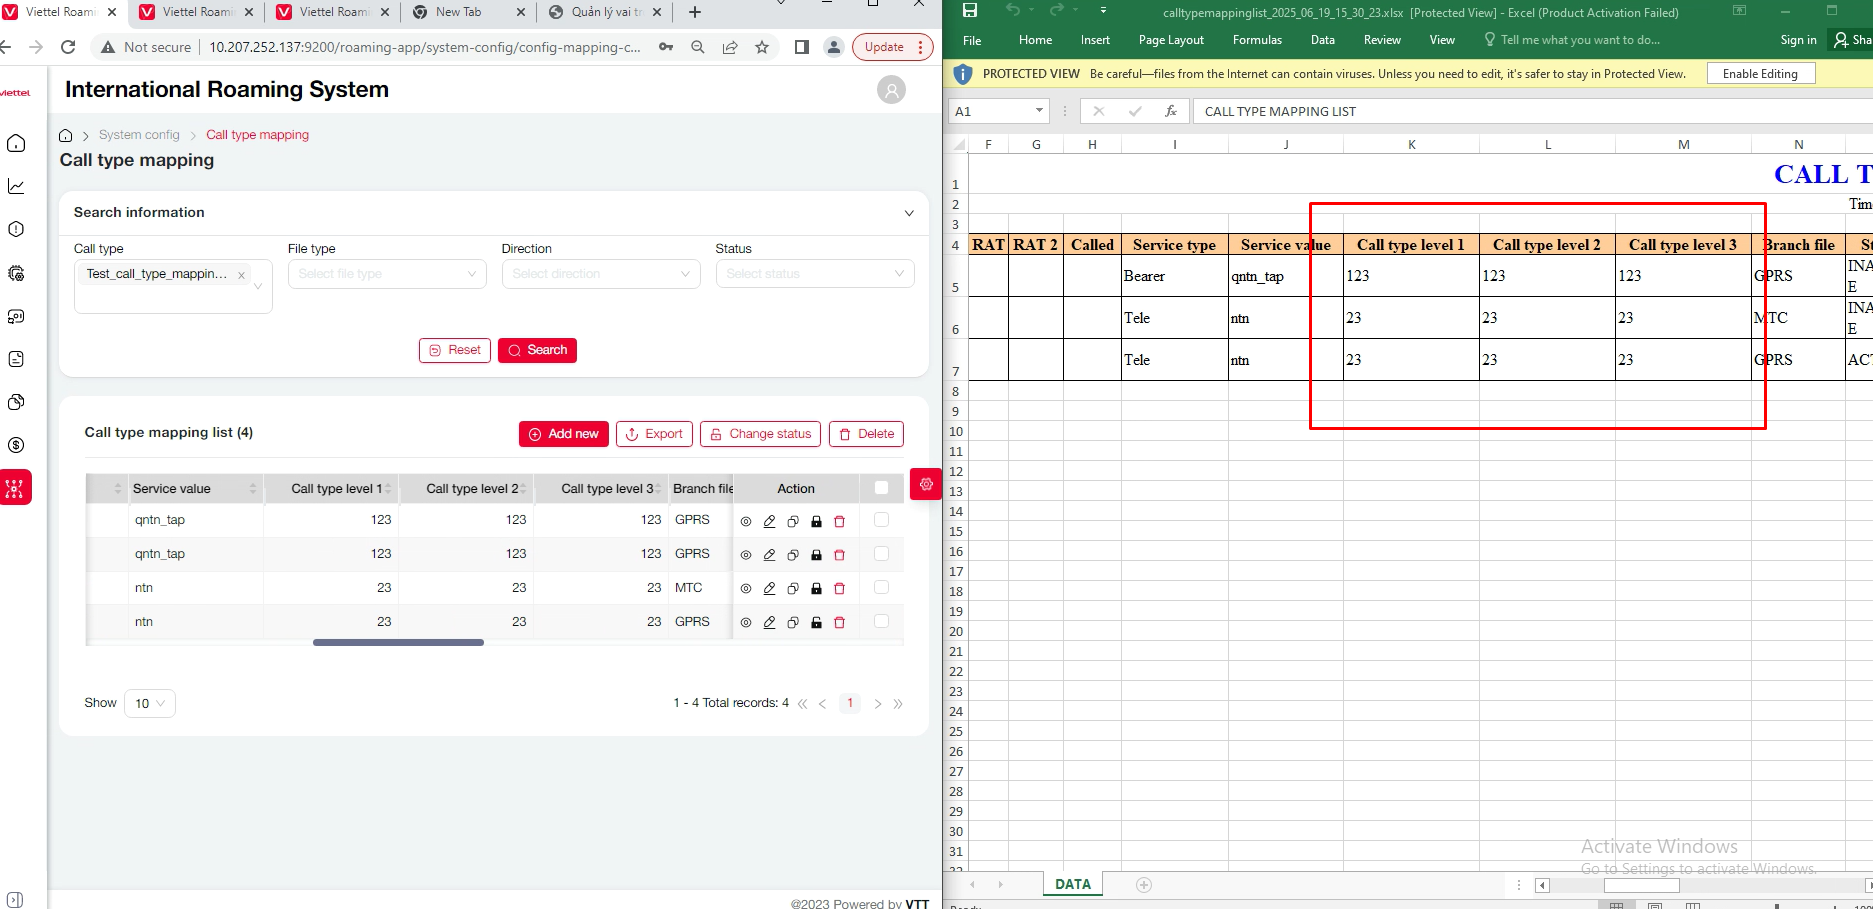The image size is (1873, 909).
Task: Switch to the New Tab browser tab
Action: click(x=459, y=12)
